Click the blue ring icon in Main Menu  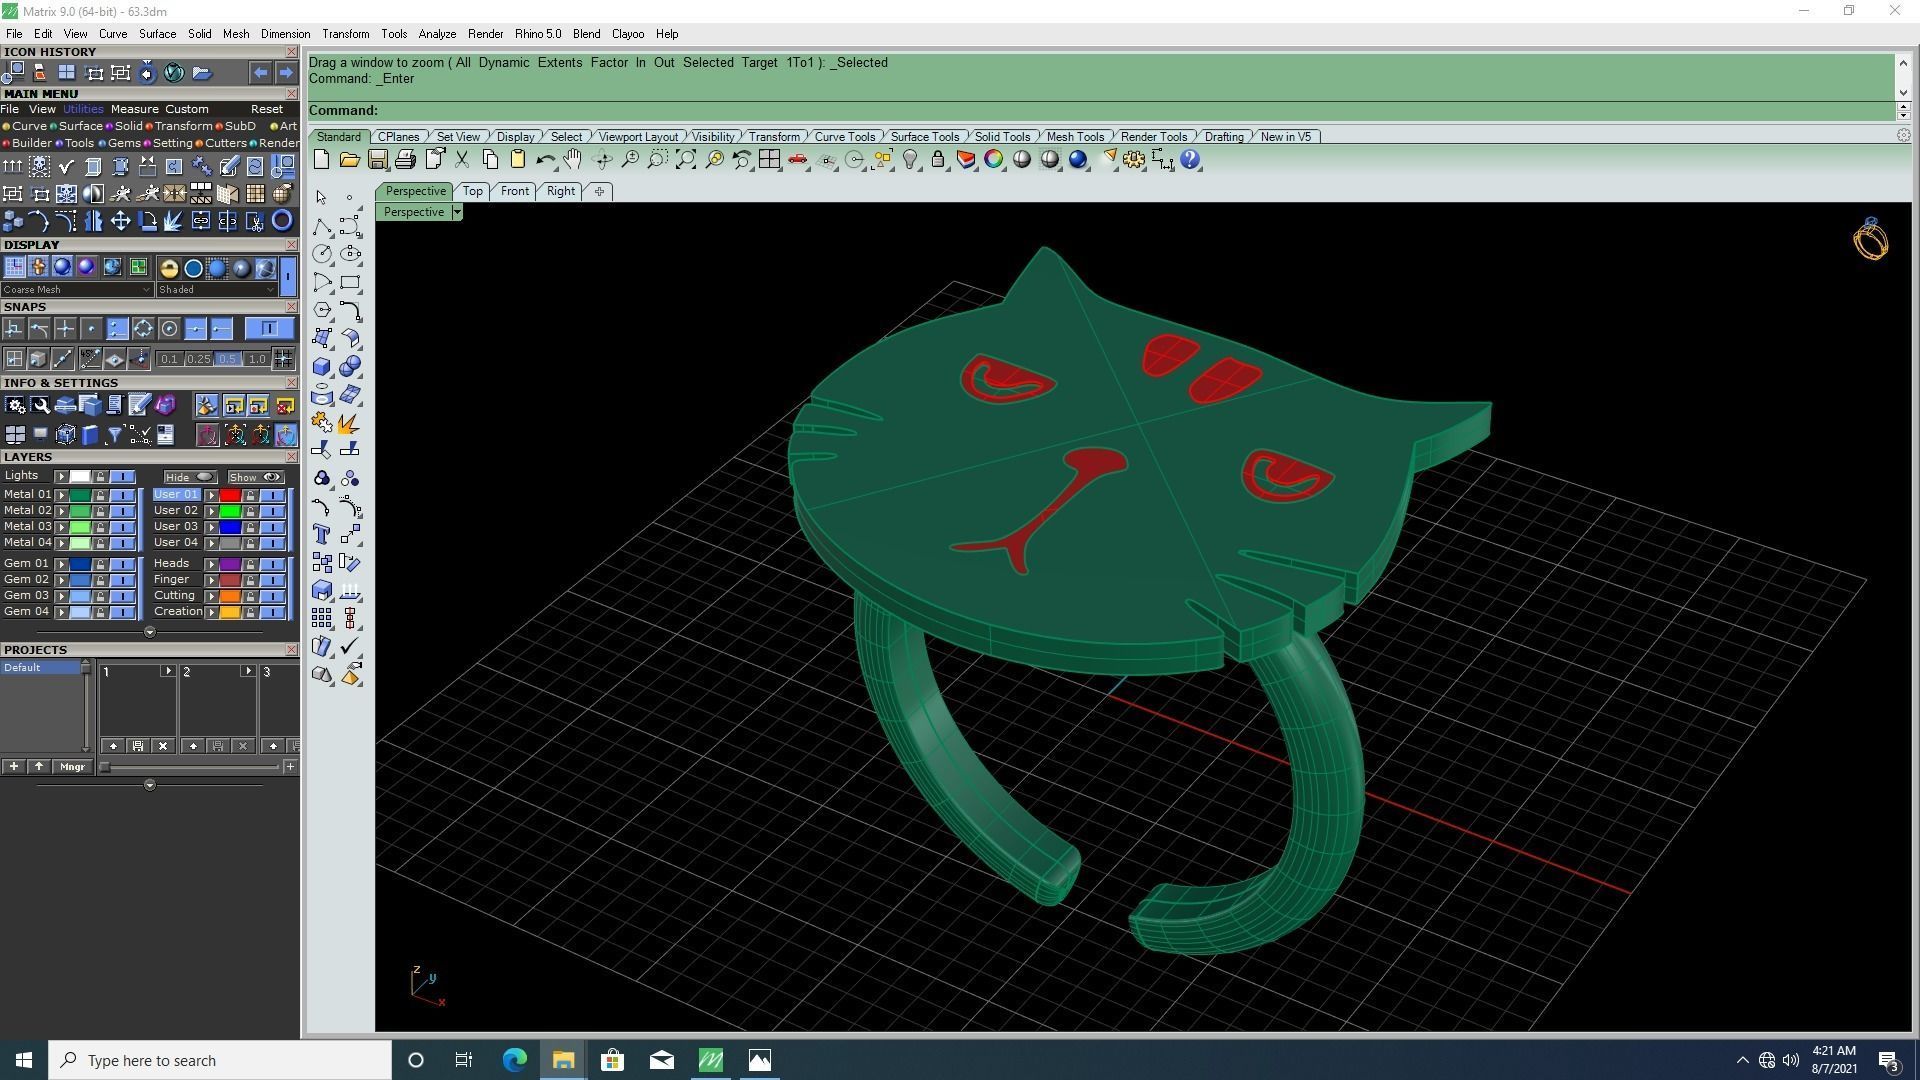point(282,221)
